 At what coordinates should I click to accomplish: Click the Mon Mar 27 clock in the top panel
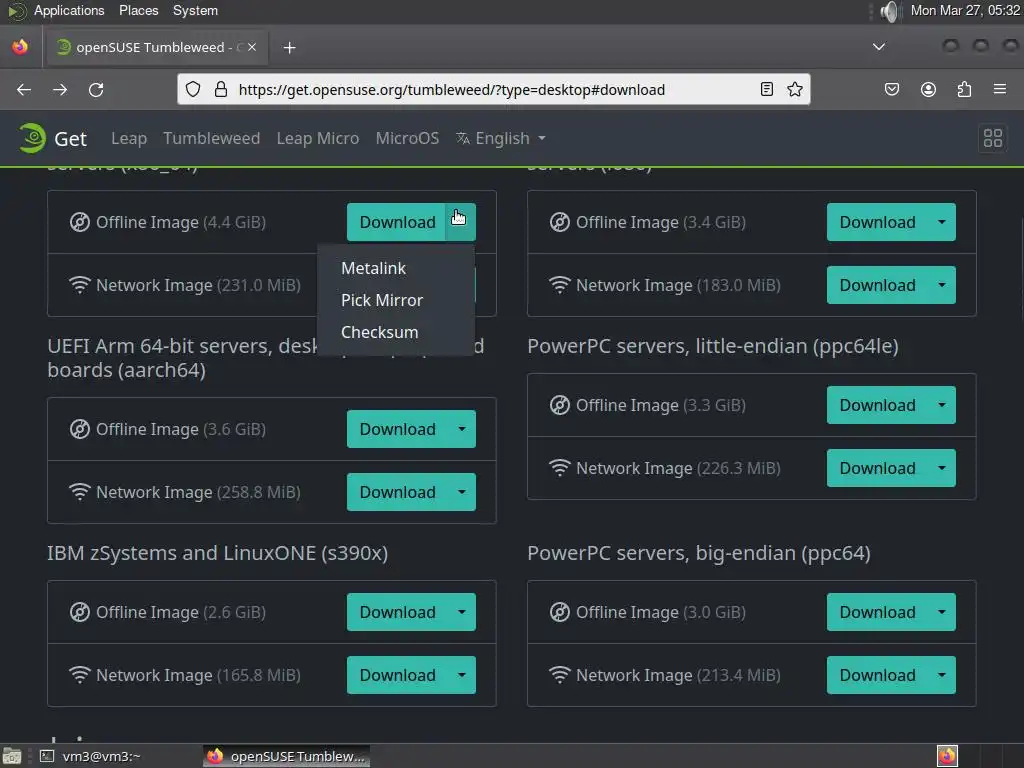coord(965,10)
